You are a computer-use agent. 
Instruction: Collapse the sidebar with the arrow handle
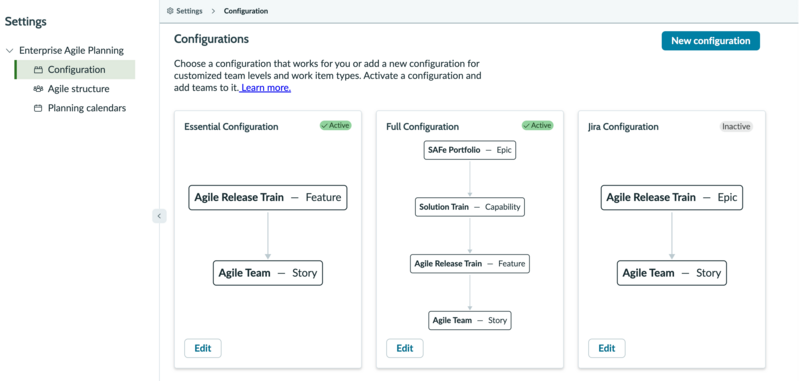click(159, 216)
